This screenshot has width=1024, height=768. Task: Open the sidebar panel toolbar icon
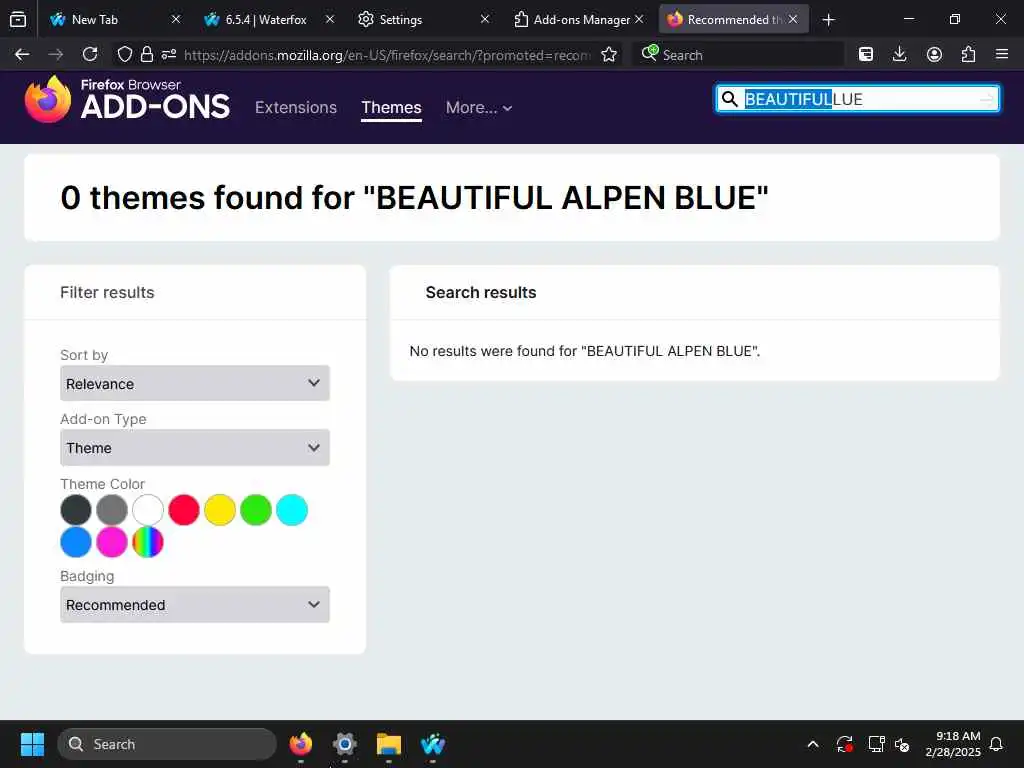(865, 55)
